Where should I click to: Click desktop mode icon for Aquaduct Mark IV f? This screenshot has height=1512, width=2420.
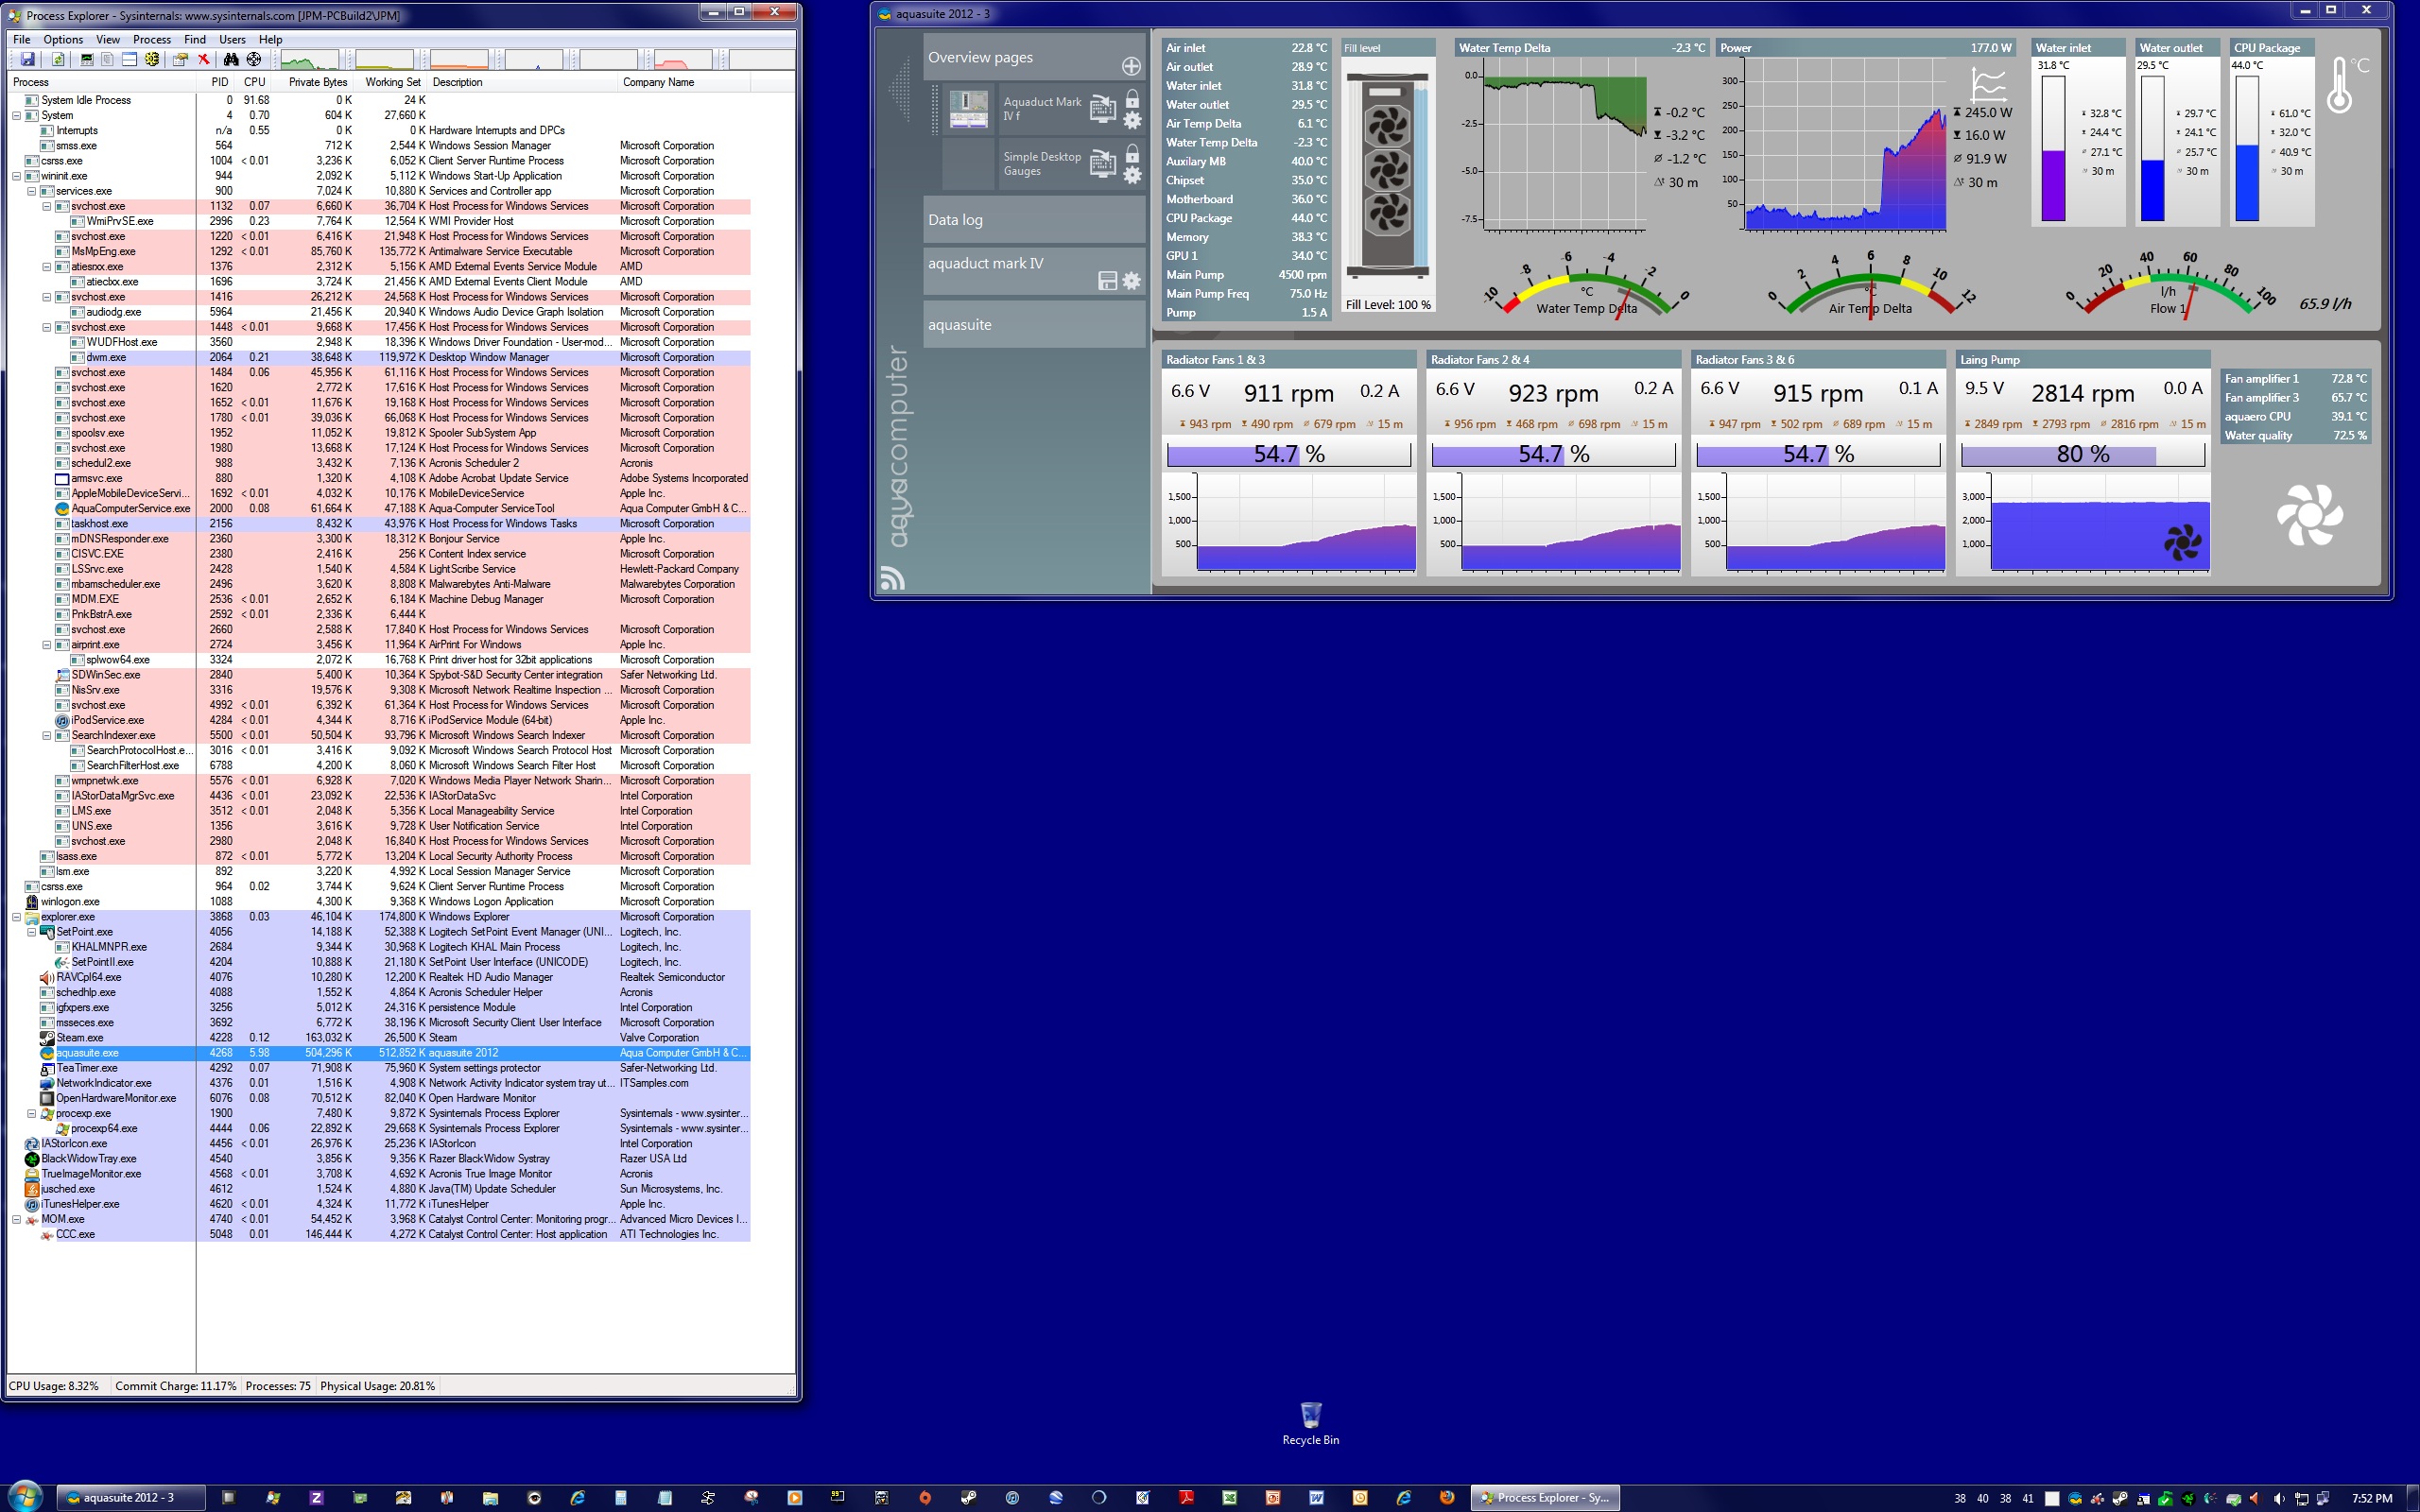coord(1102,109)
